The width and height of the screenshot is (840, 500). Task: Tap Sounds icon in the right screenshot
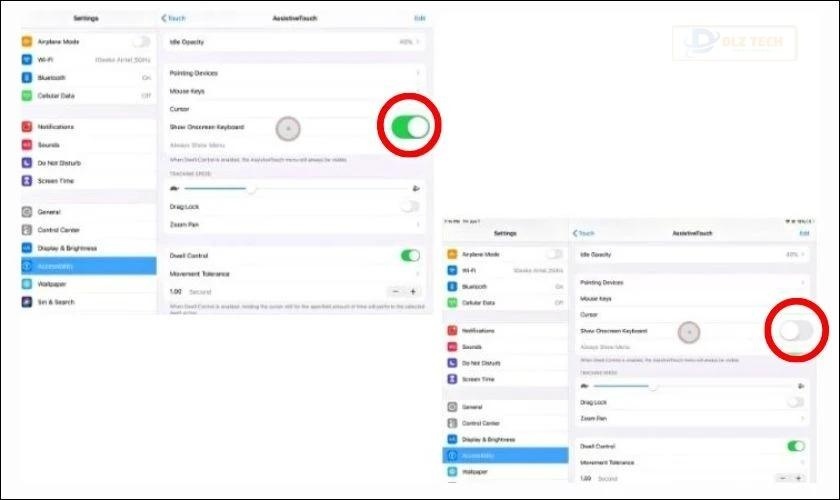(x=453, y=345)
